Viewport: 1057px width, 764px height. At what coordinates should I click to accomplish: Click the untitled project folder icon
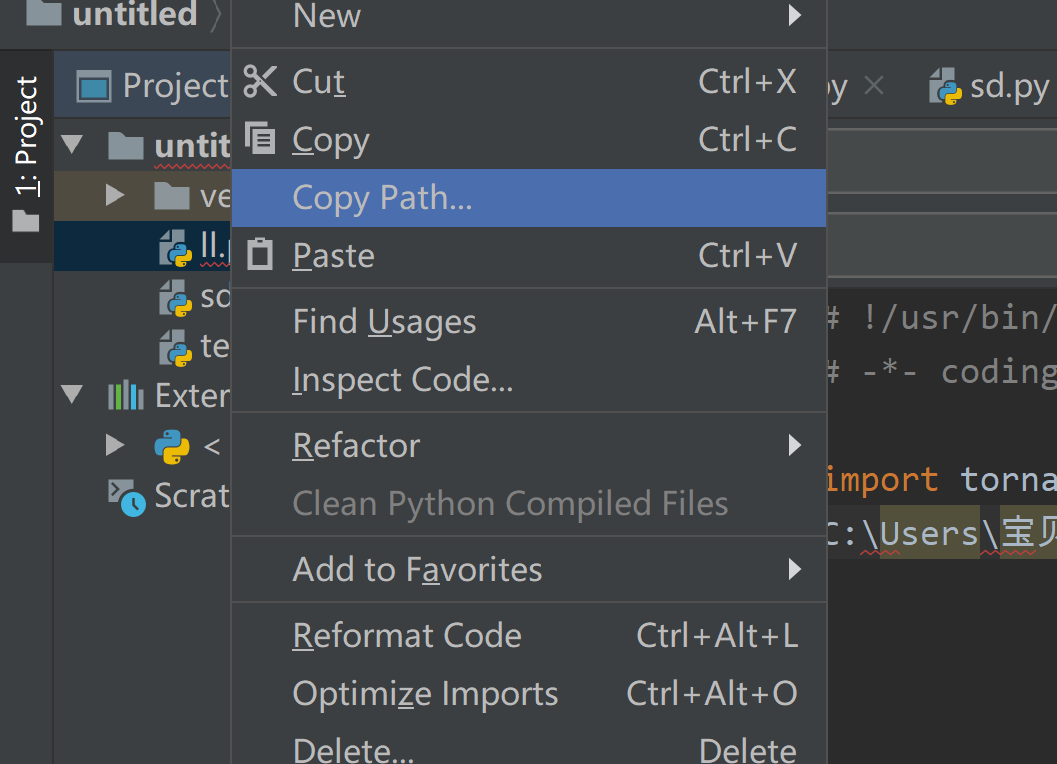(126, 145)
